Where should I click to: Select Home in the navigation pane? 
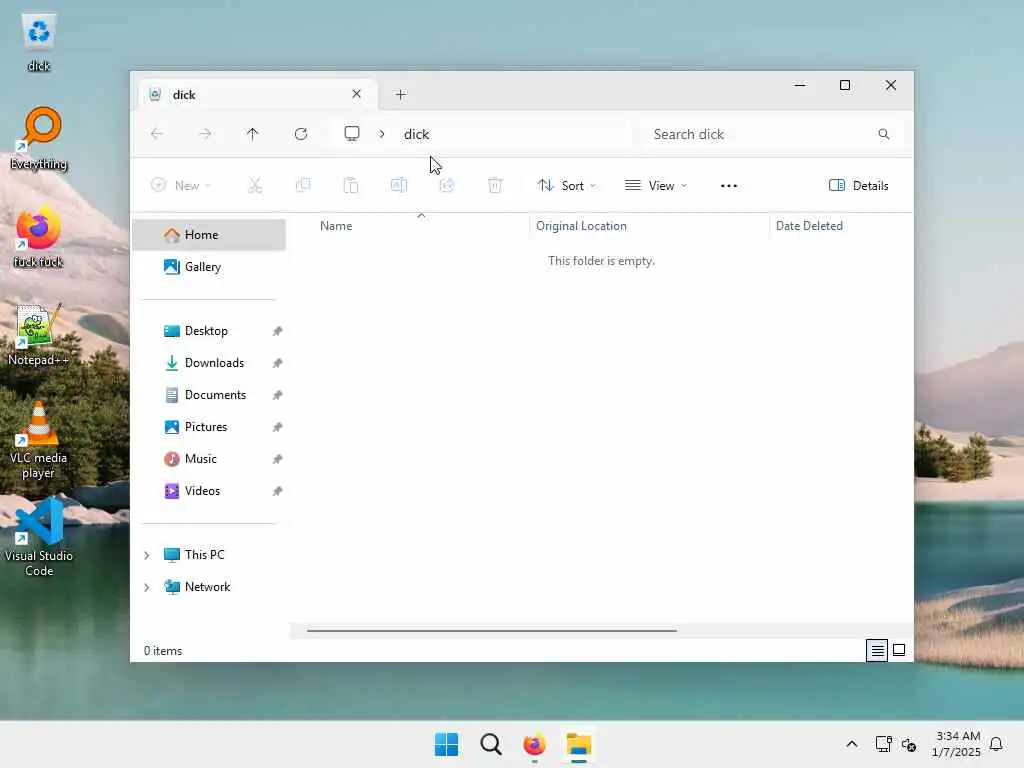(x=209, y=235)
